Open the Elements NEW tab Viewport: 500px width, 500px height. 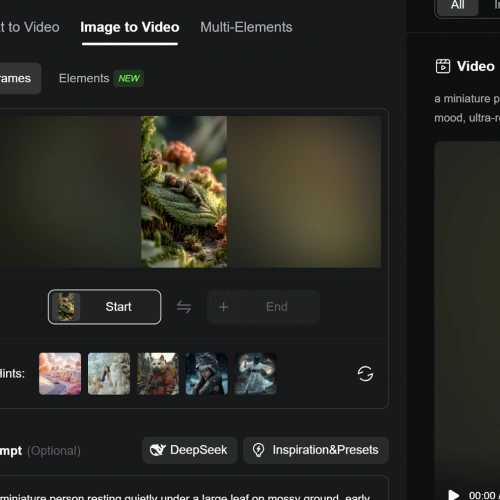[101, 78]
